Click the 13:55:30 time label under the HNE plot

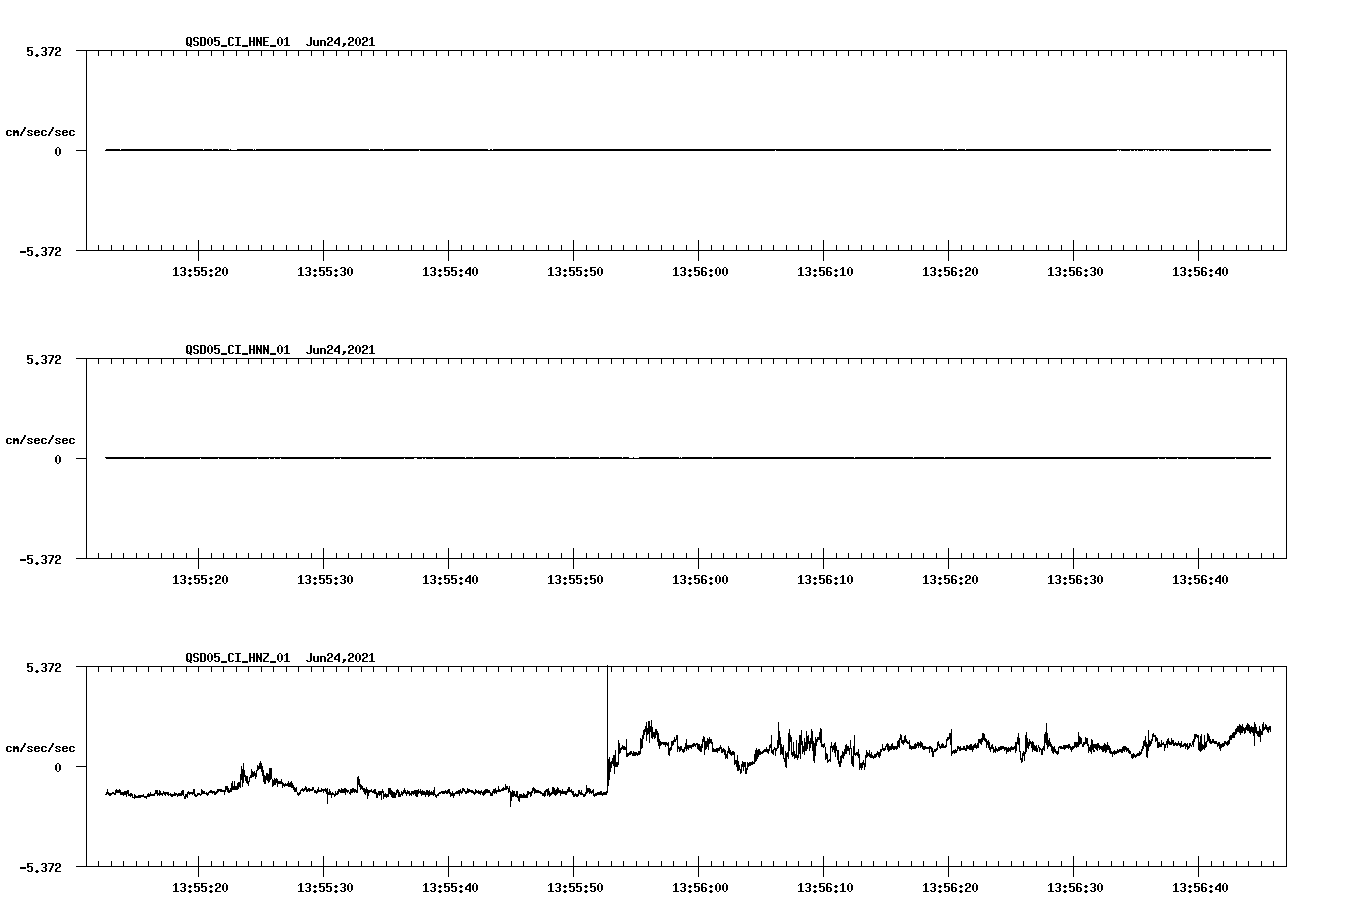[325, 271]
